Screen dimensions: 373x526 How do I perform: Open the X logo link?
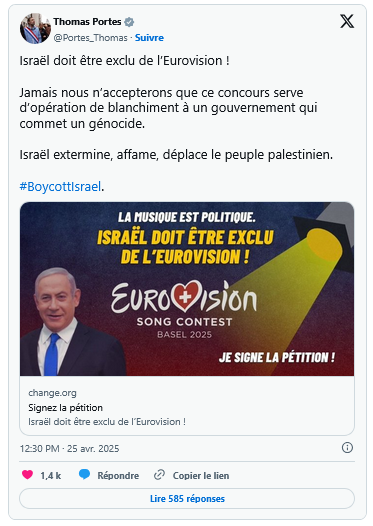point(347,21)
